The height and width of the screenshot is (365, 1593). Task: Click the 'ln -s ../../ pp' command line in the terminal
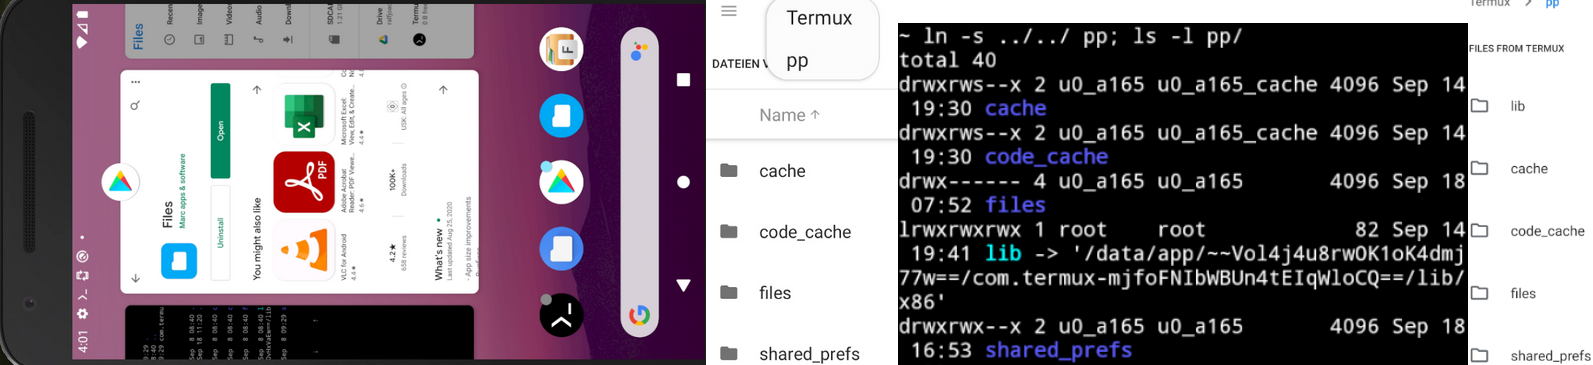pos(1071,36)
